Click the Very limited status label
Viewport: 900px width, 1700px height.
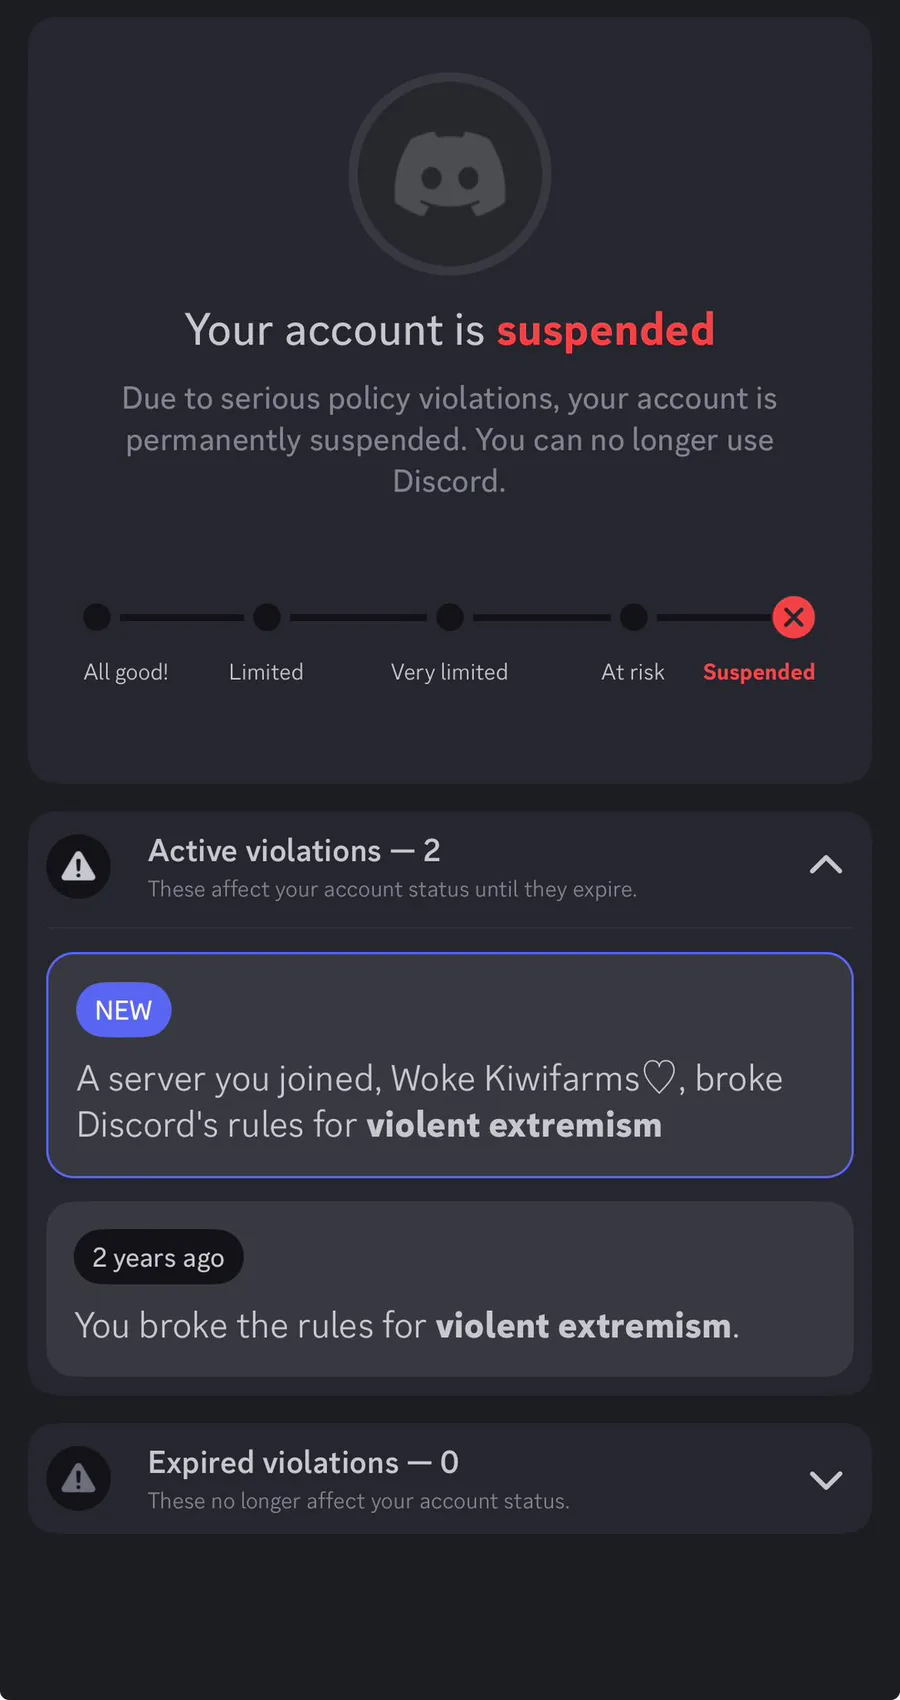[x=449, y=672]
